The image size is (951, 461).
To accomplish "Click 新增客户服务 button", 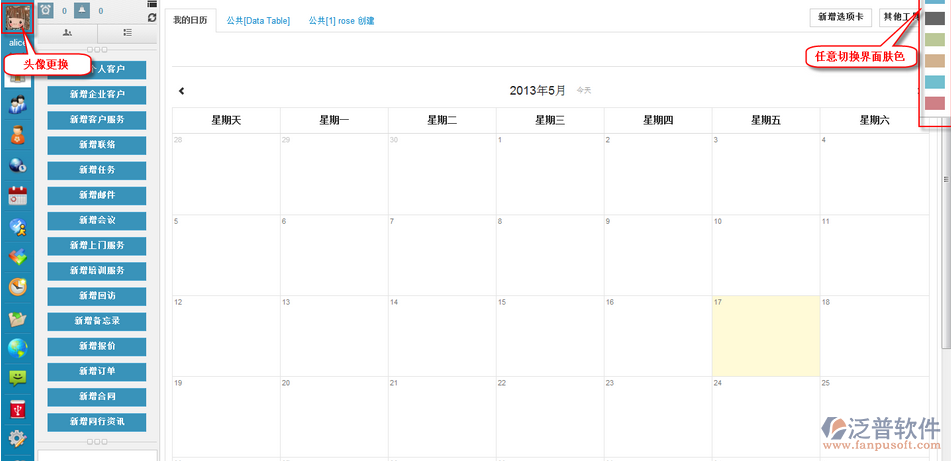I will (97, 120).
